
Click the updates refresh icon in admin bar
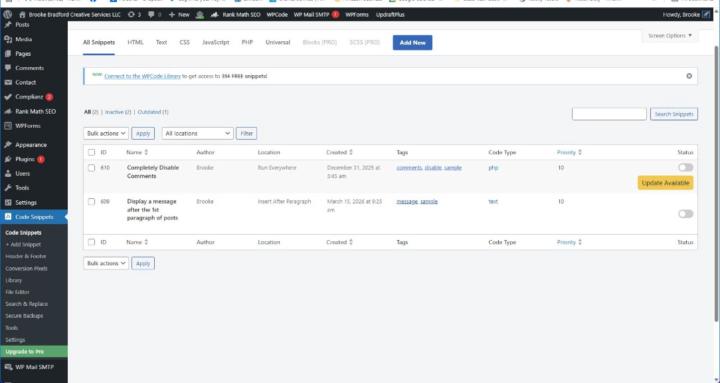pyautogui.click(x=131, y=15)
